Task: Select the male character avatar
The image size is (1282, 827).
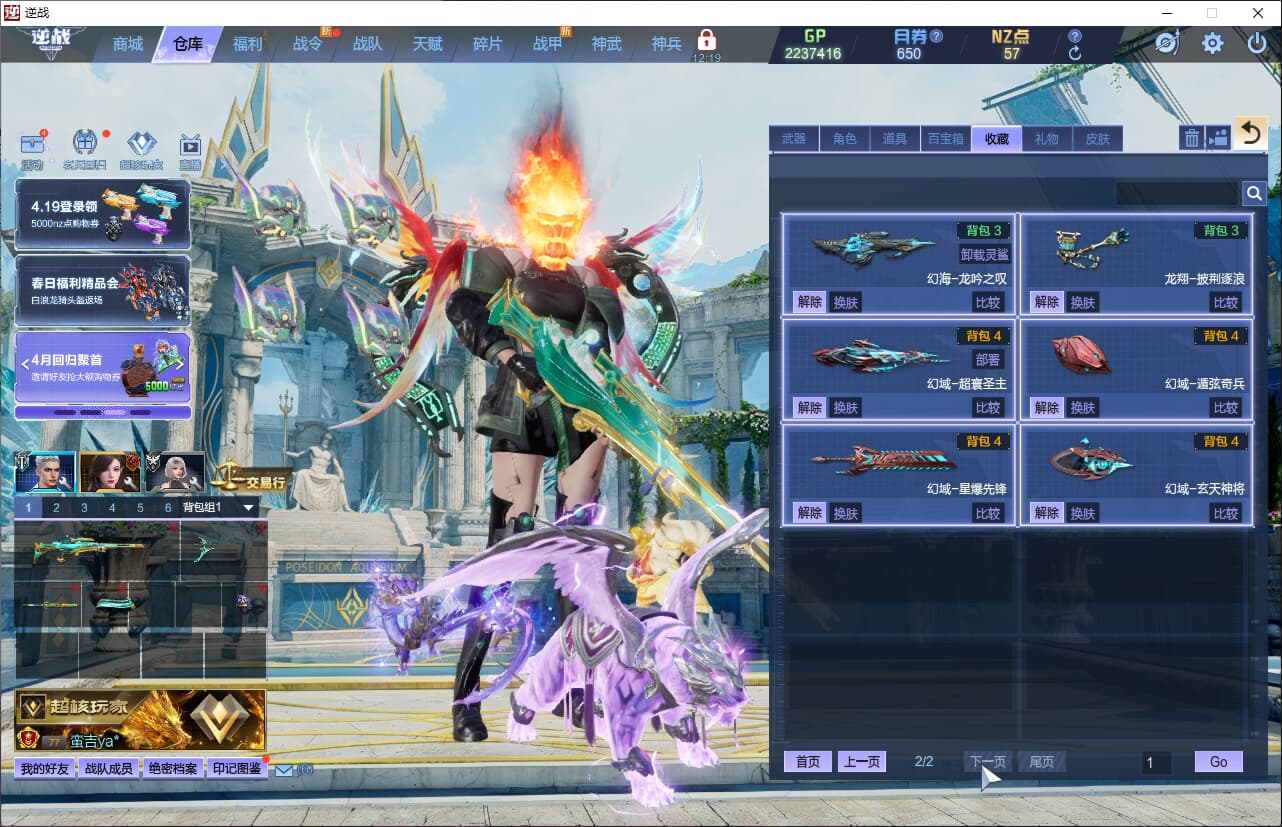Action: coord(46,472)
